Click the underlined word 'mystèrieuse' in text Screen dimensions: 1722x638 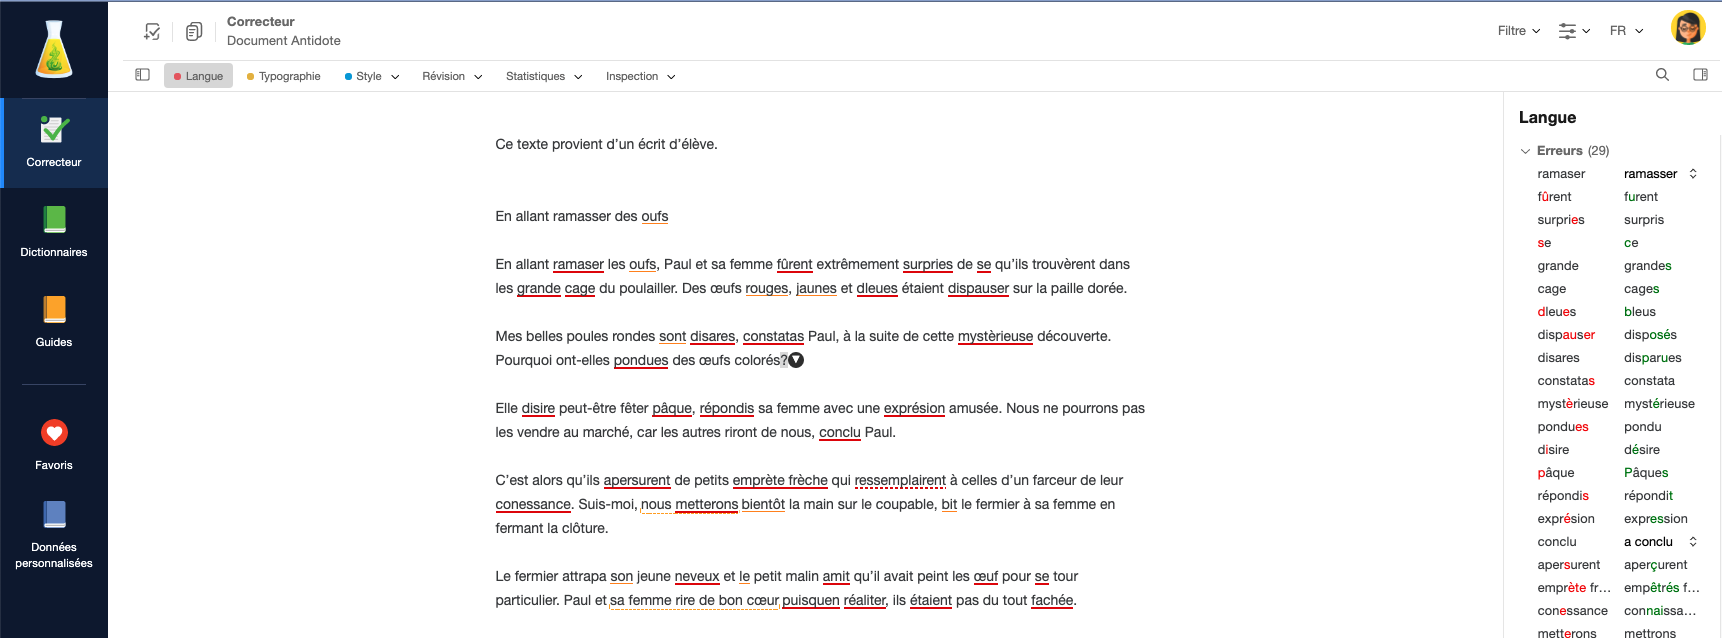click(995, 337)
